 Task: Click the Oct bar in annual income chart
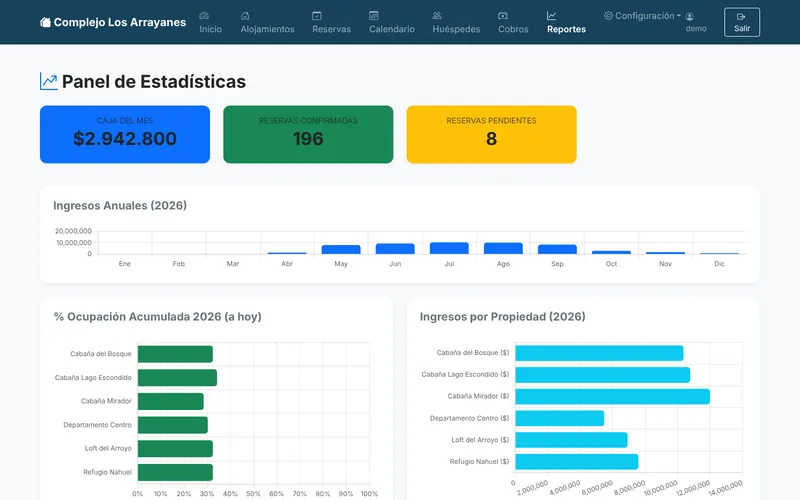[x=611, y=253]
